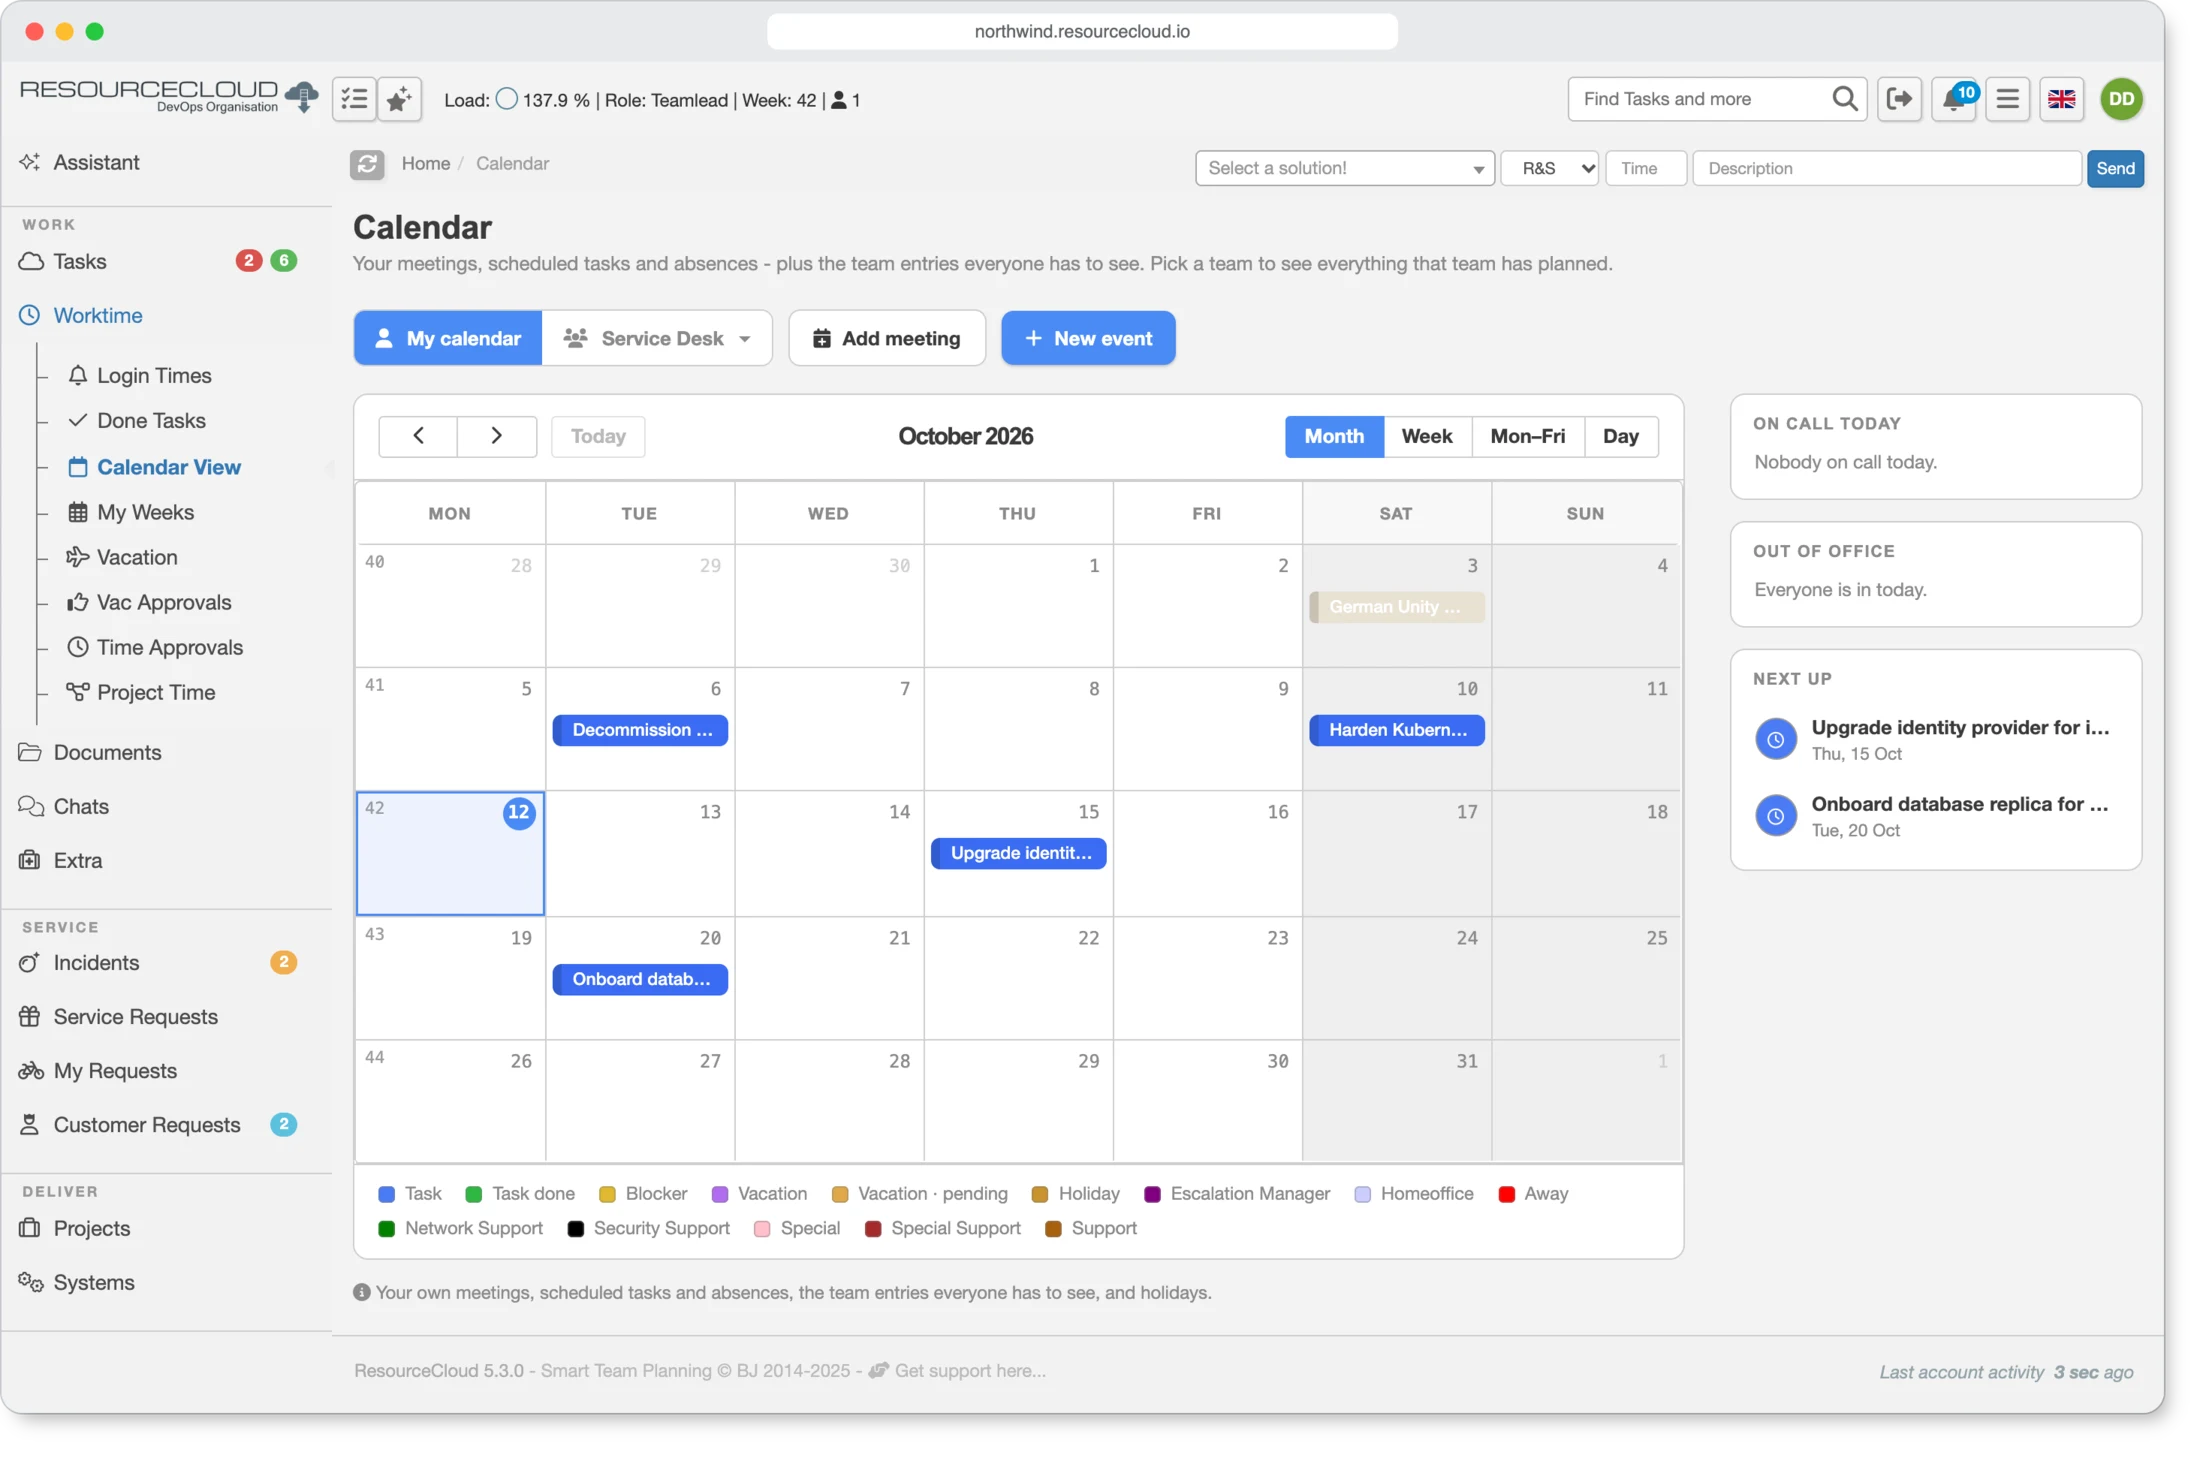Expand the Service Desk team dropdown
2200x1458 pixels.
pos(657,338)
